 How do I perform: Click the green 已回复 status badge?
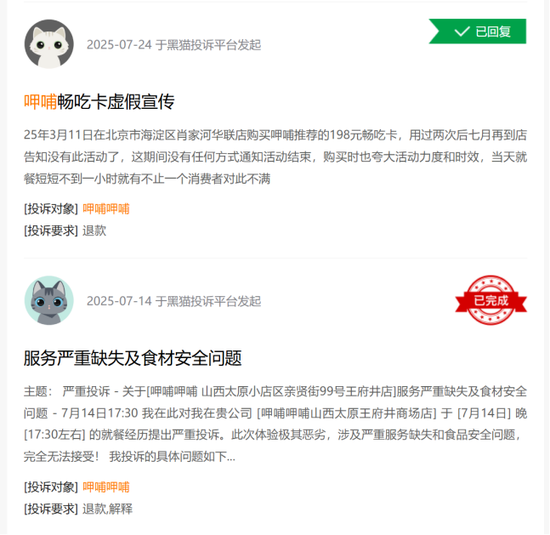pyautogui.click(x=477, y=32)
